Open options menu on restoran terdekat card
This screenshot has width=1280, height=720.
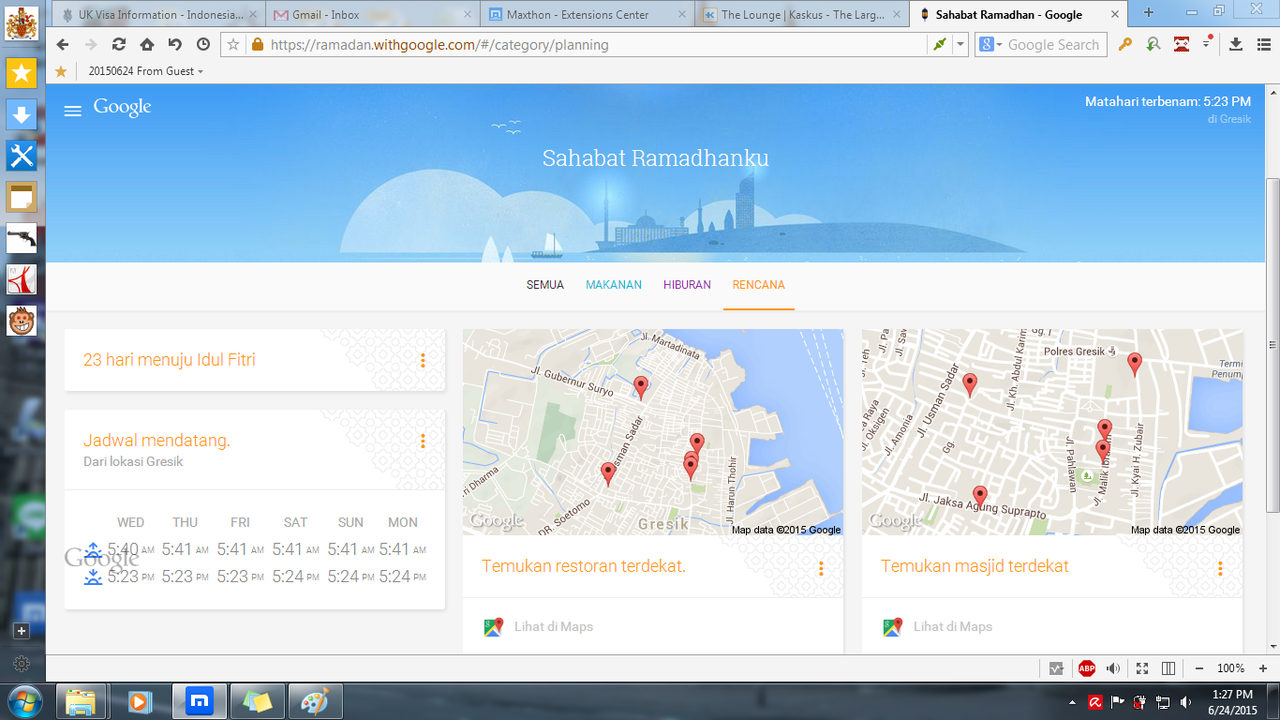821,568
